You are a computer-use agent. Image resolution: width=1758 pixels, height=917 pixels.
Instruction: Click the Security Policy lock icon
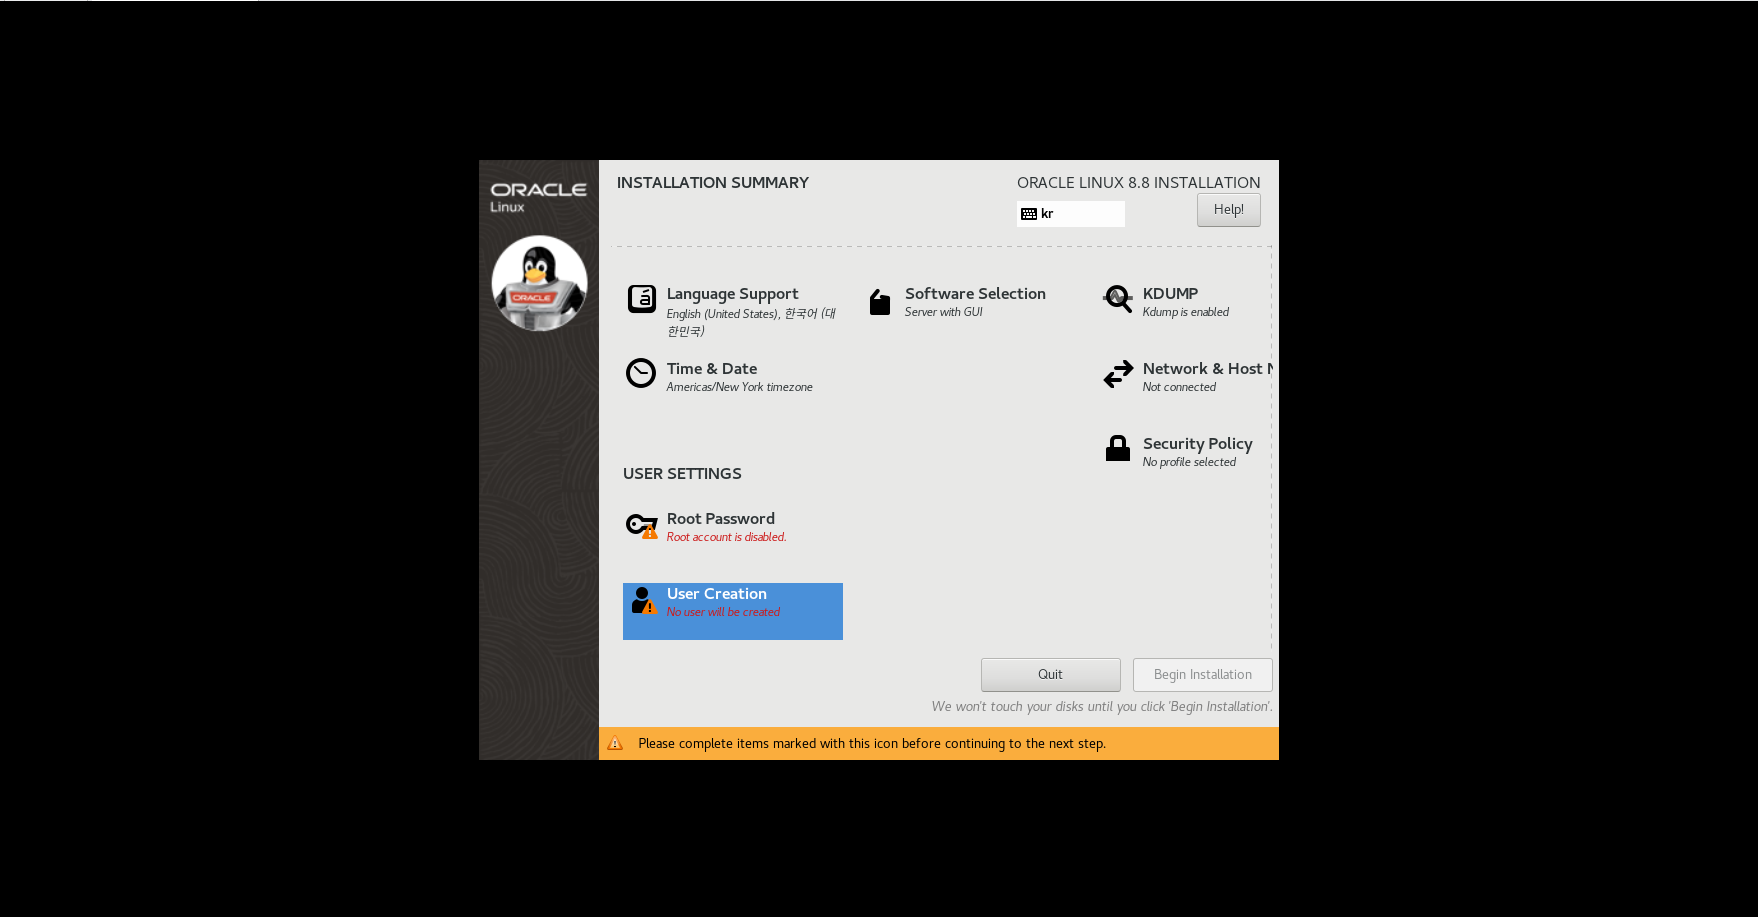1118,448
